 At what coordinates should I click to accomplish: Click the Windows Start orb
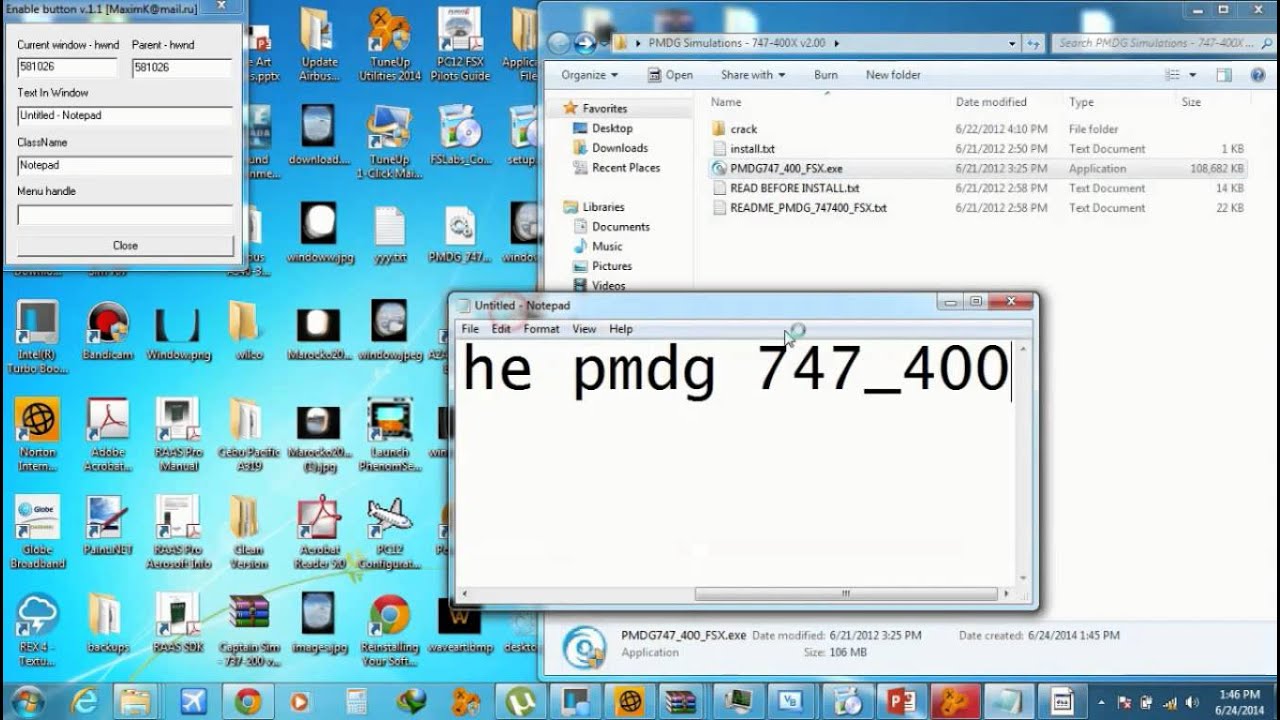(x=27, y=701)
